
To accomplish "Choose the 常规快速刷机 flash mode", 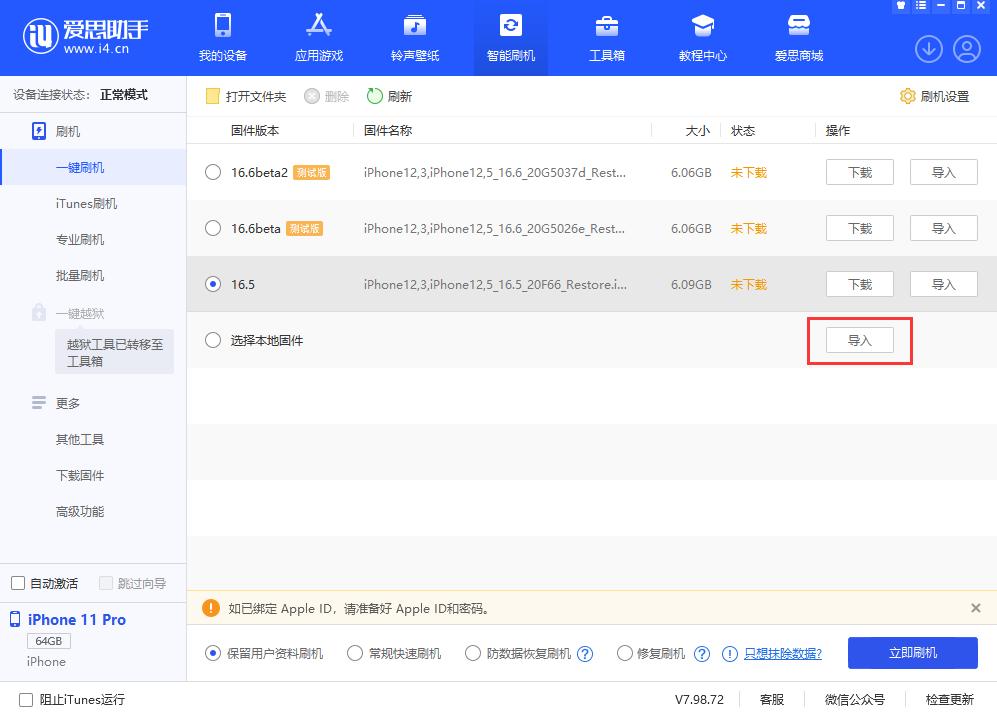I will (x=355, y=653).
